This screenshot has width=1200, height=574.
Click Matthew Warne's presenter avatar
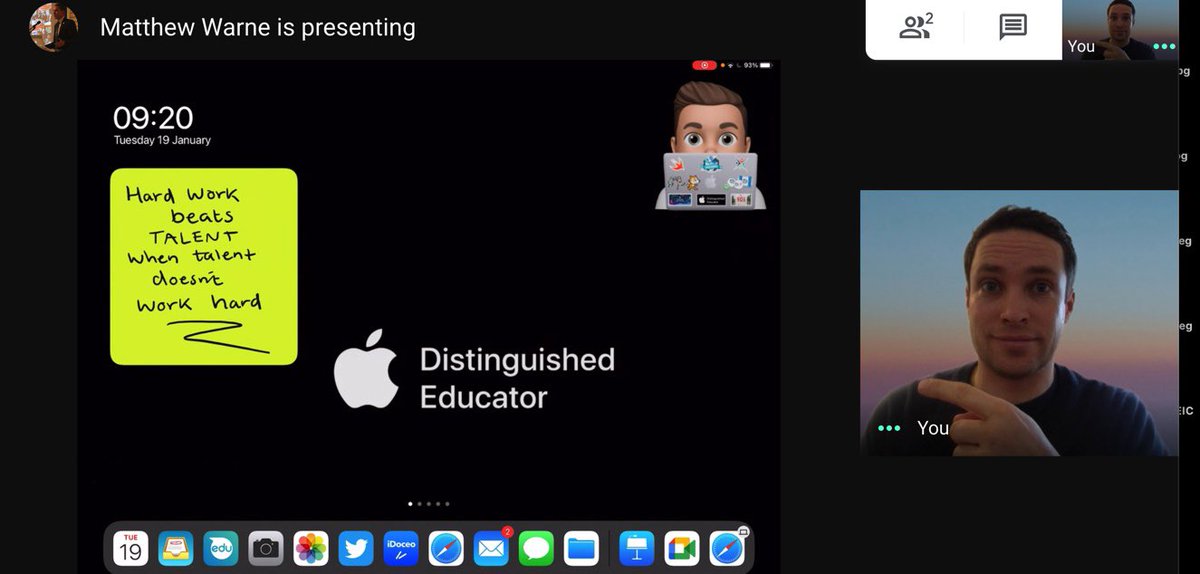pos(53,26)
